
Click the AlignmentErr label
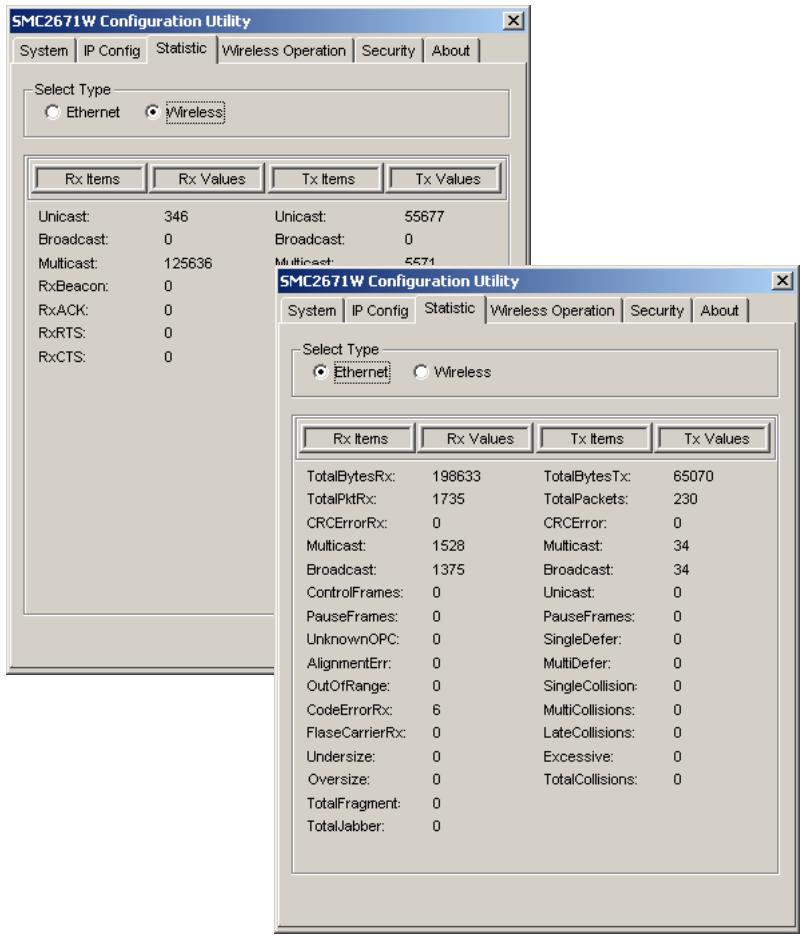tap(349, 663)
